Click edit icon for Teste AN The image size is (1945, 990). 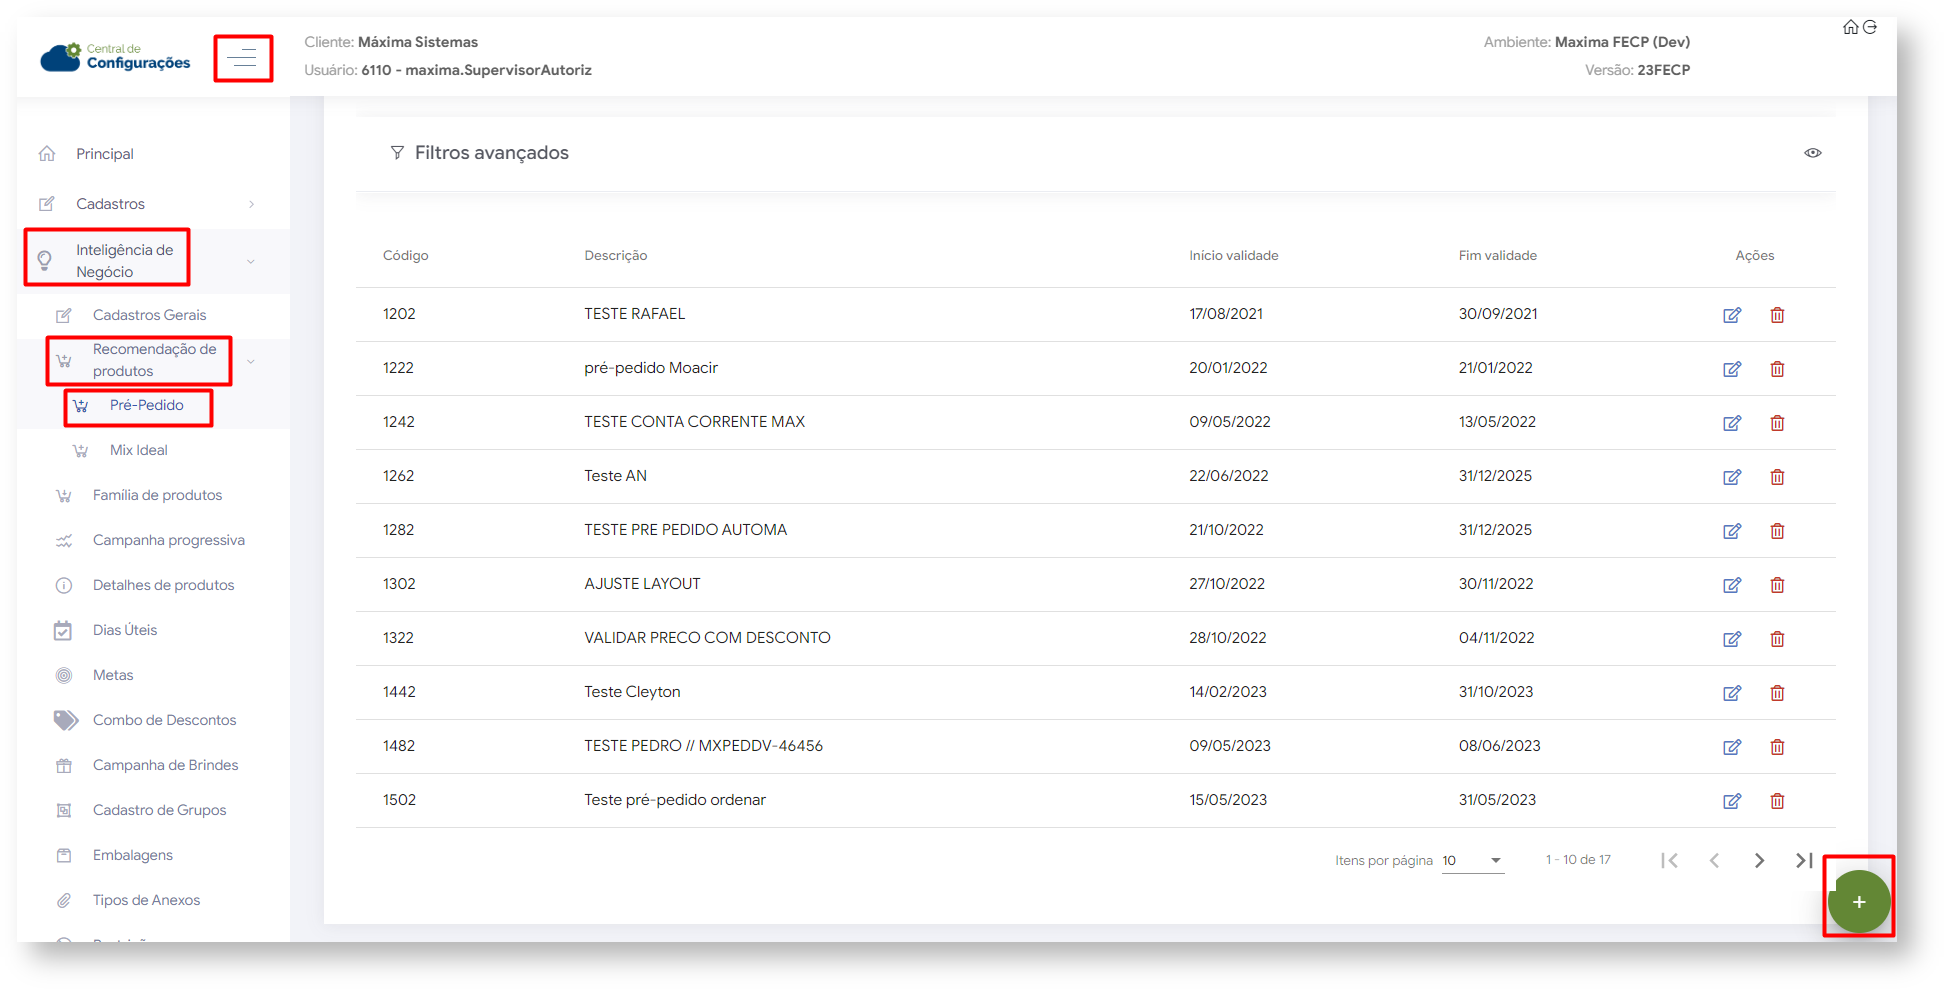click(1732, 477)
